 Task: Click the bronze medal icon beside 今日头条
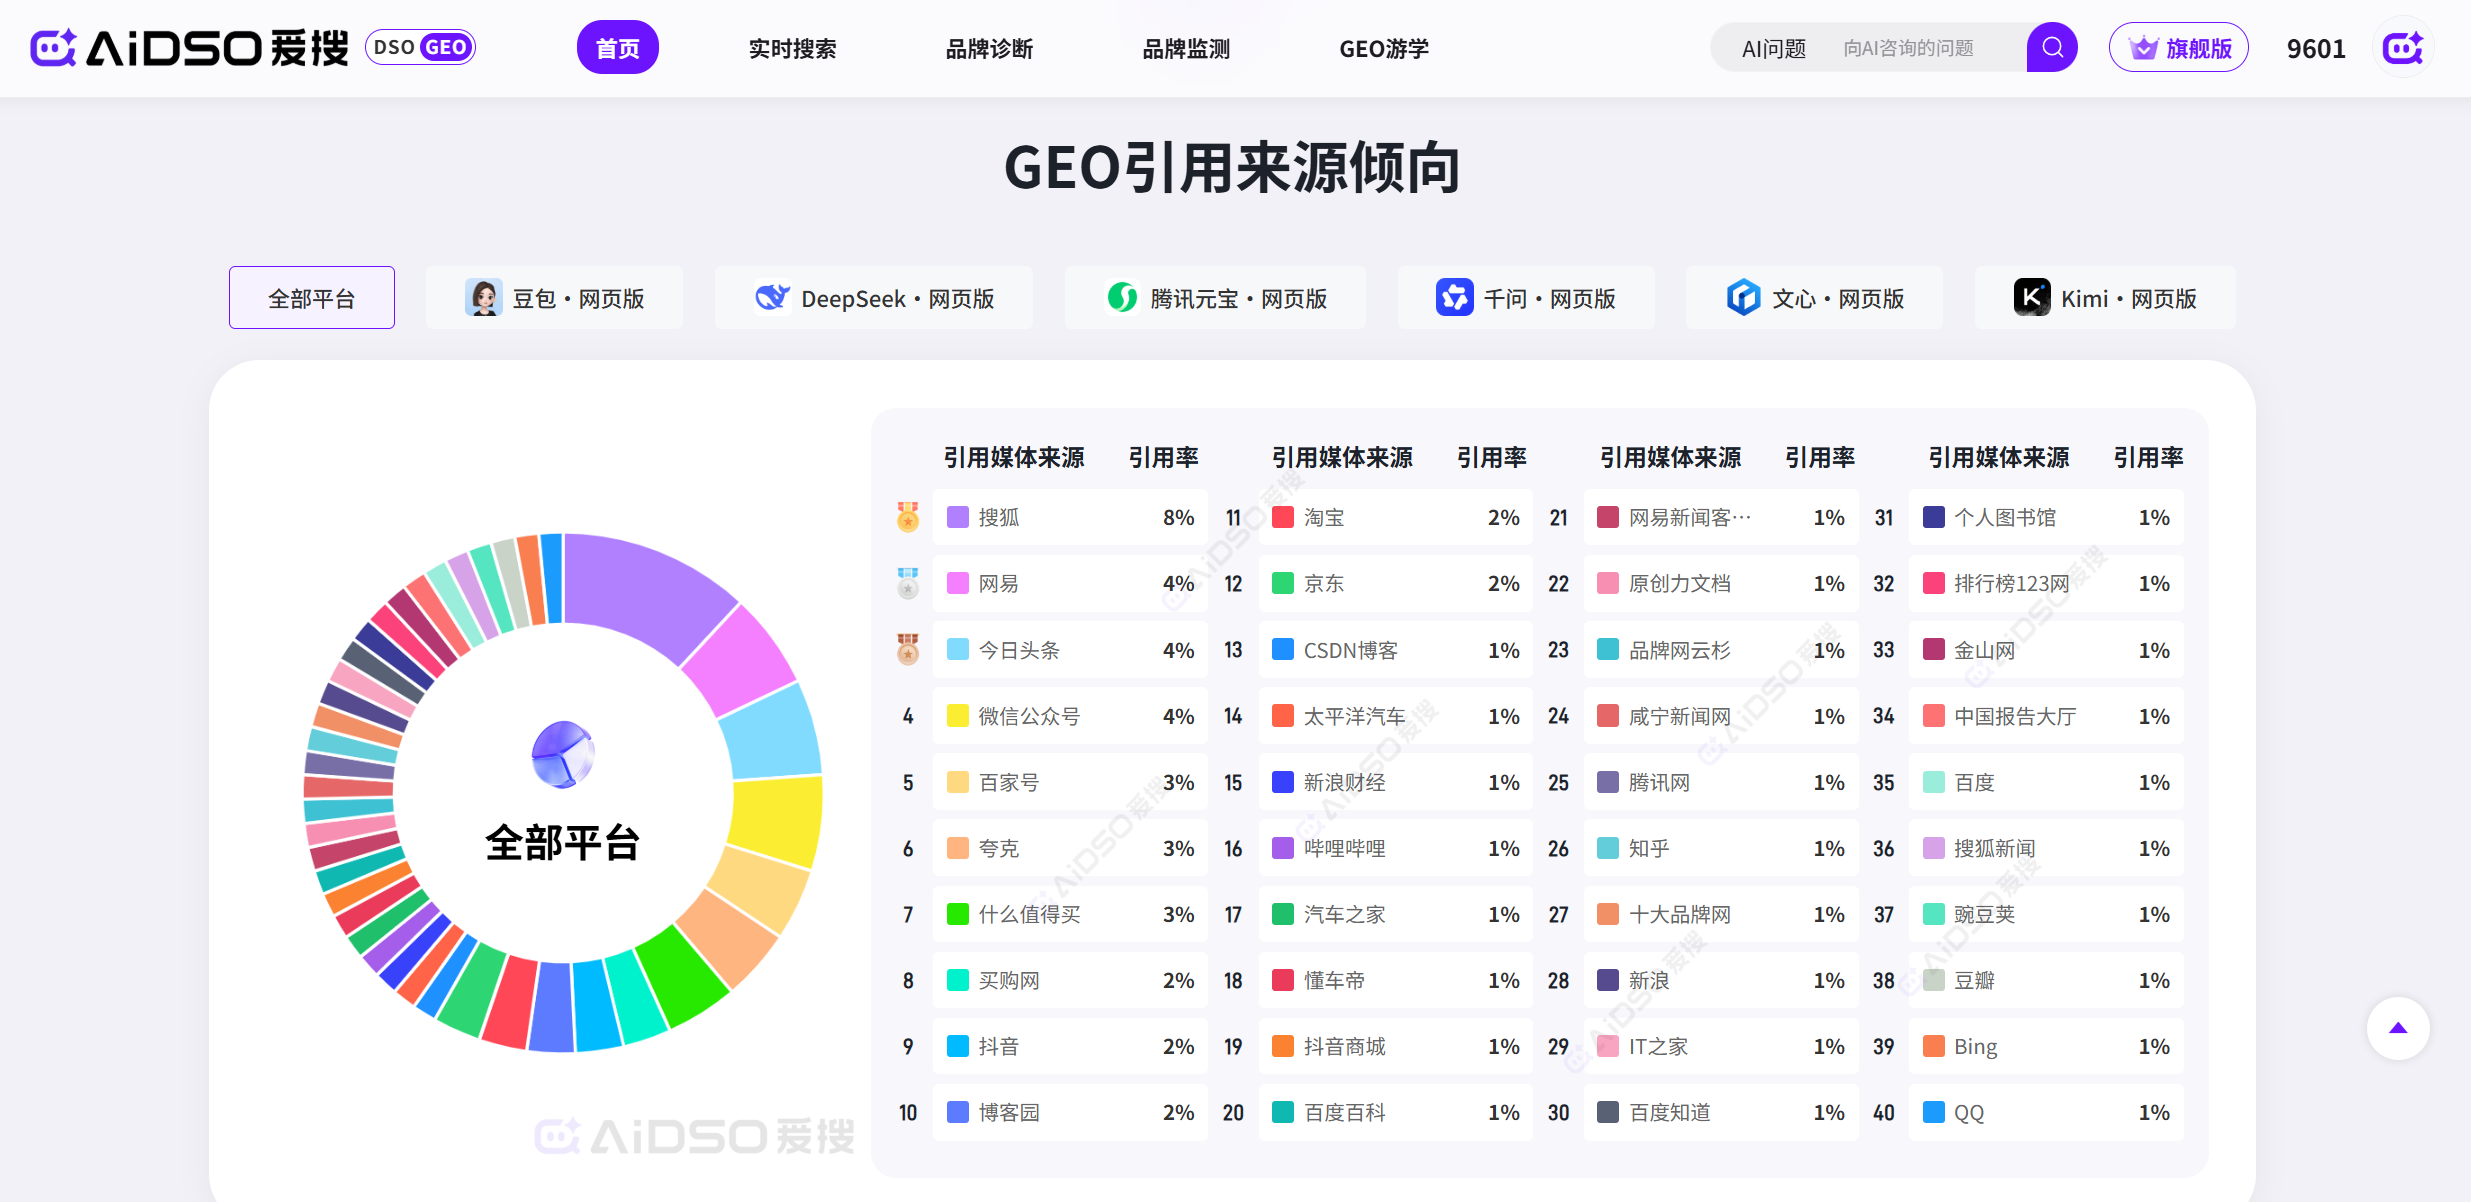tap(907, 650)
